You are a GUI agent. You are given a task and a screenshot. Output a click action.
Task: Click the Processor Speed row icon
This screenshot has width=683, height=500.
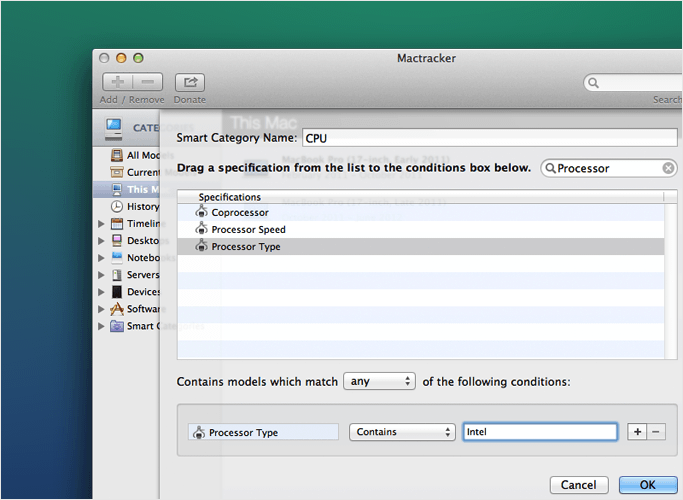[x=201, y=229]
